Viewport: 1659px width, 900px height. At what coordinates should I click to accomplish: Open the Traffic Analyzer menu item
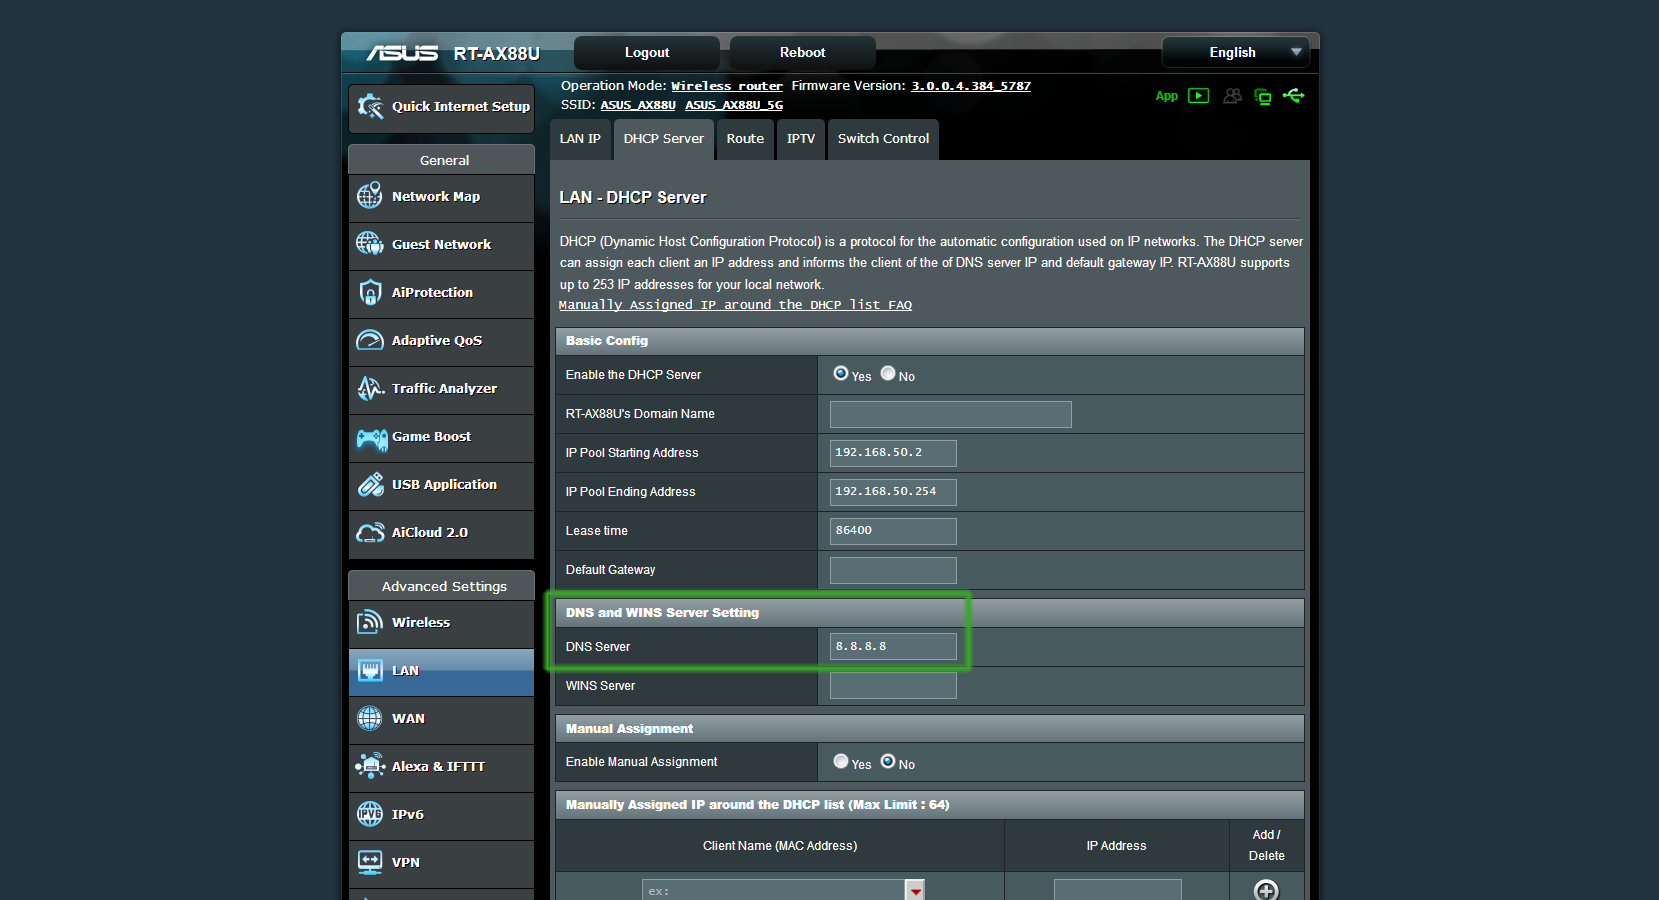tap(441, 389)
